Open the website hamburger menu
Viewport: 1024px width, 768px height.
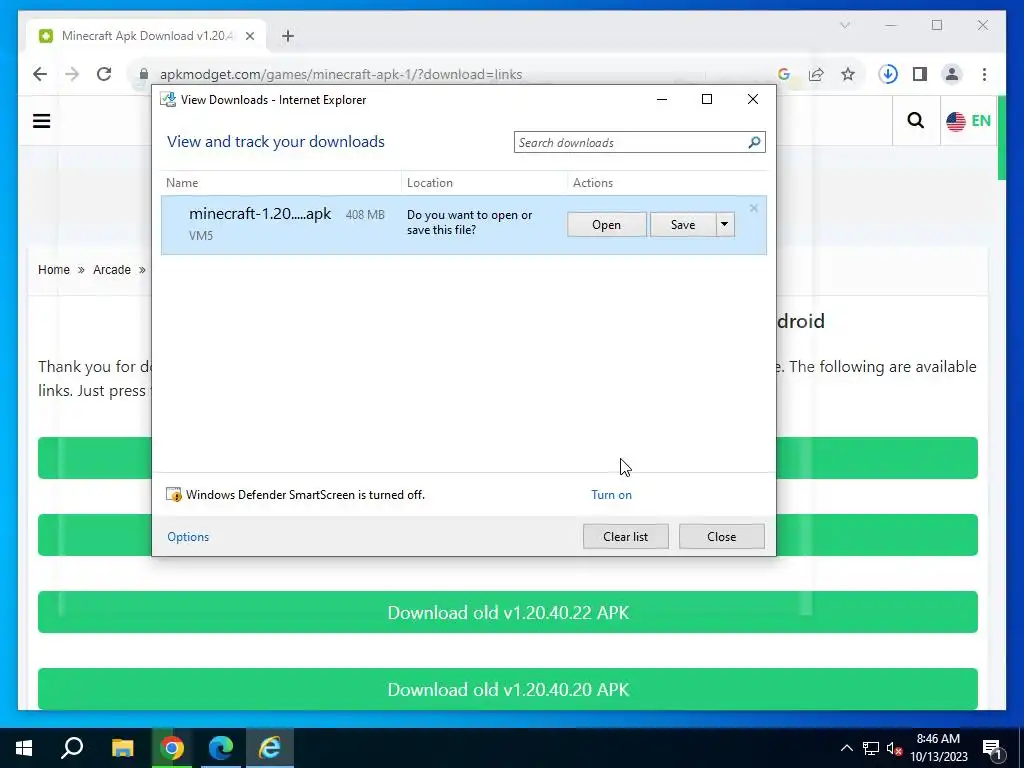click(x=42, y=121)
